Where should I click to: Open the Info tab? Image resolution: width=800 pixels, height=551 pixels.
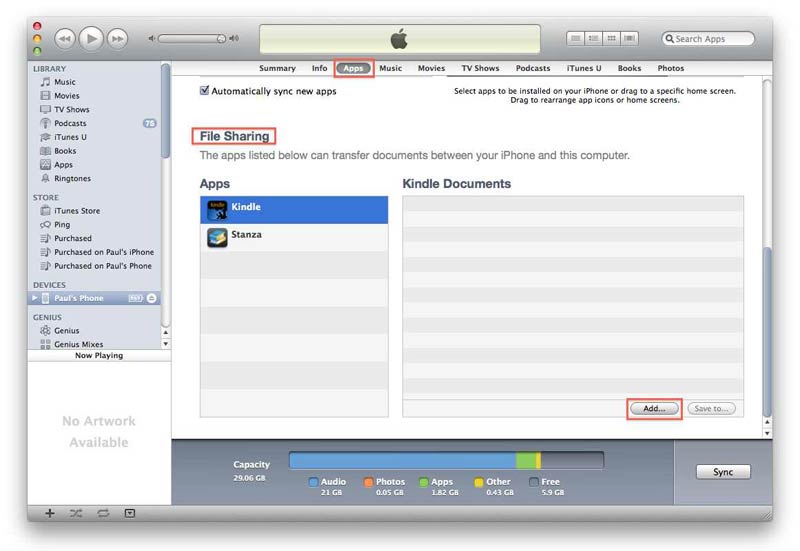(319, 68)
